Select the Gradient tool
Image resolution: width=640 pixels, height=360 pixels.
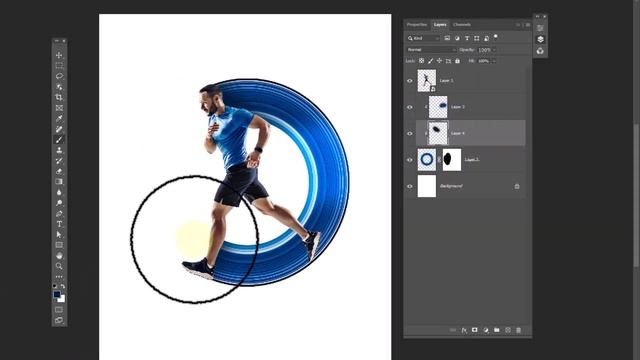tap(59, 182)
